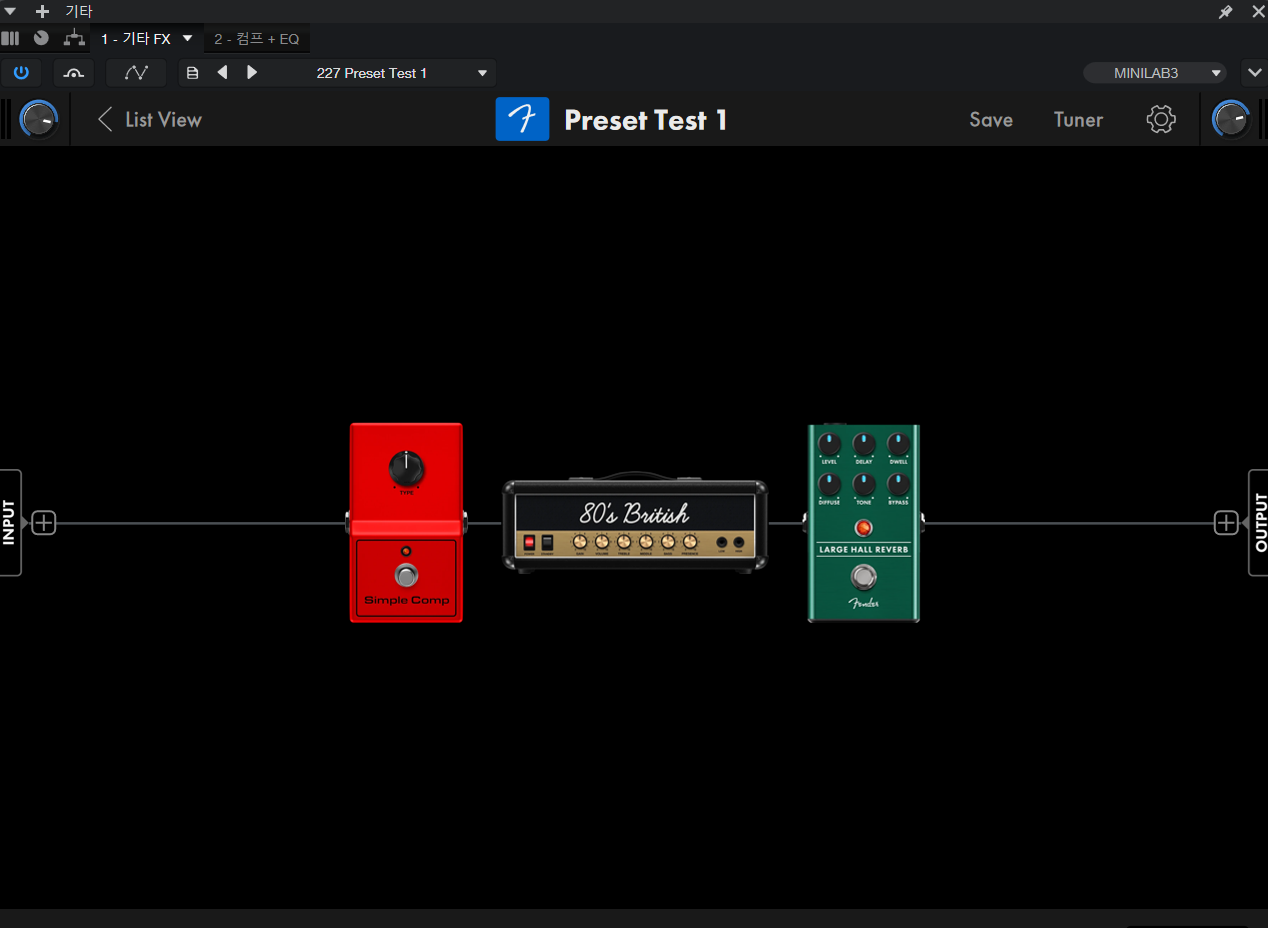Screen dimensions: 1268x928
Task: Open the 227 Preset Test 1 dropdown
Action: tap(482, 73)
